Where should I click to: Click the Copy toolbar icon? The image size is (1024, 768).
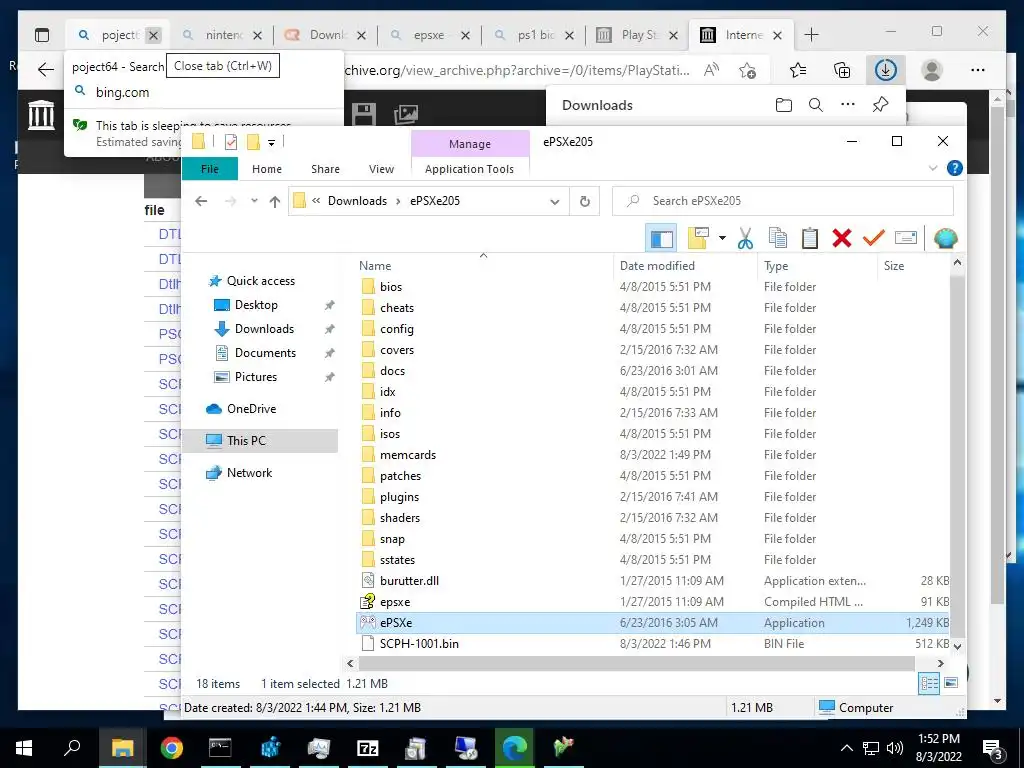tap(778, 238)
